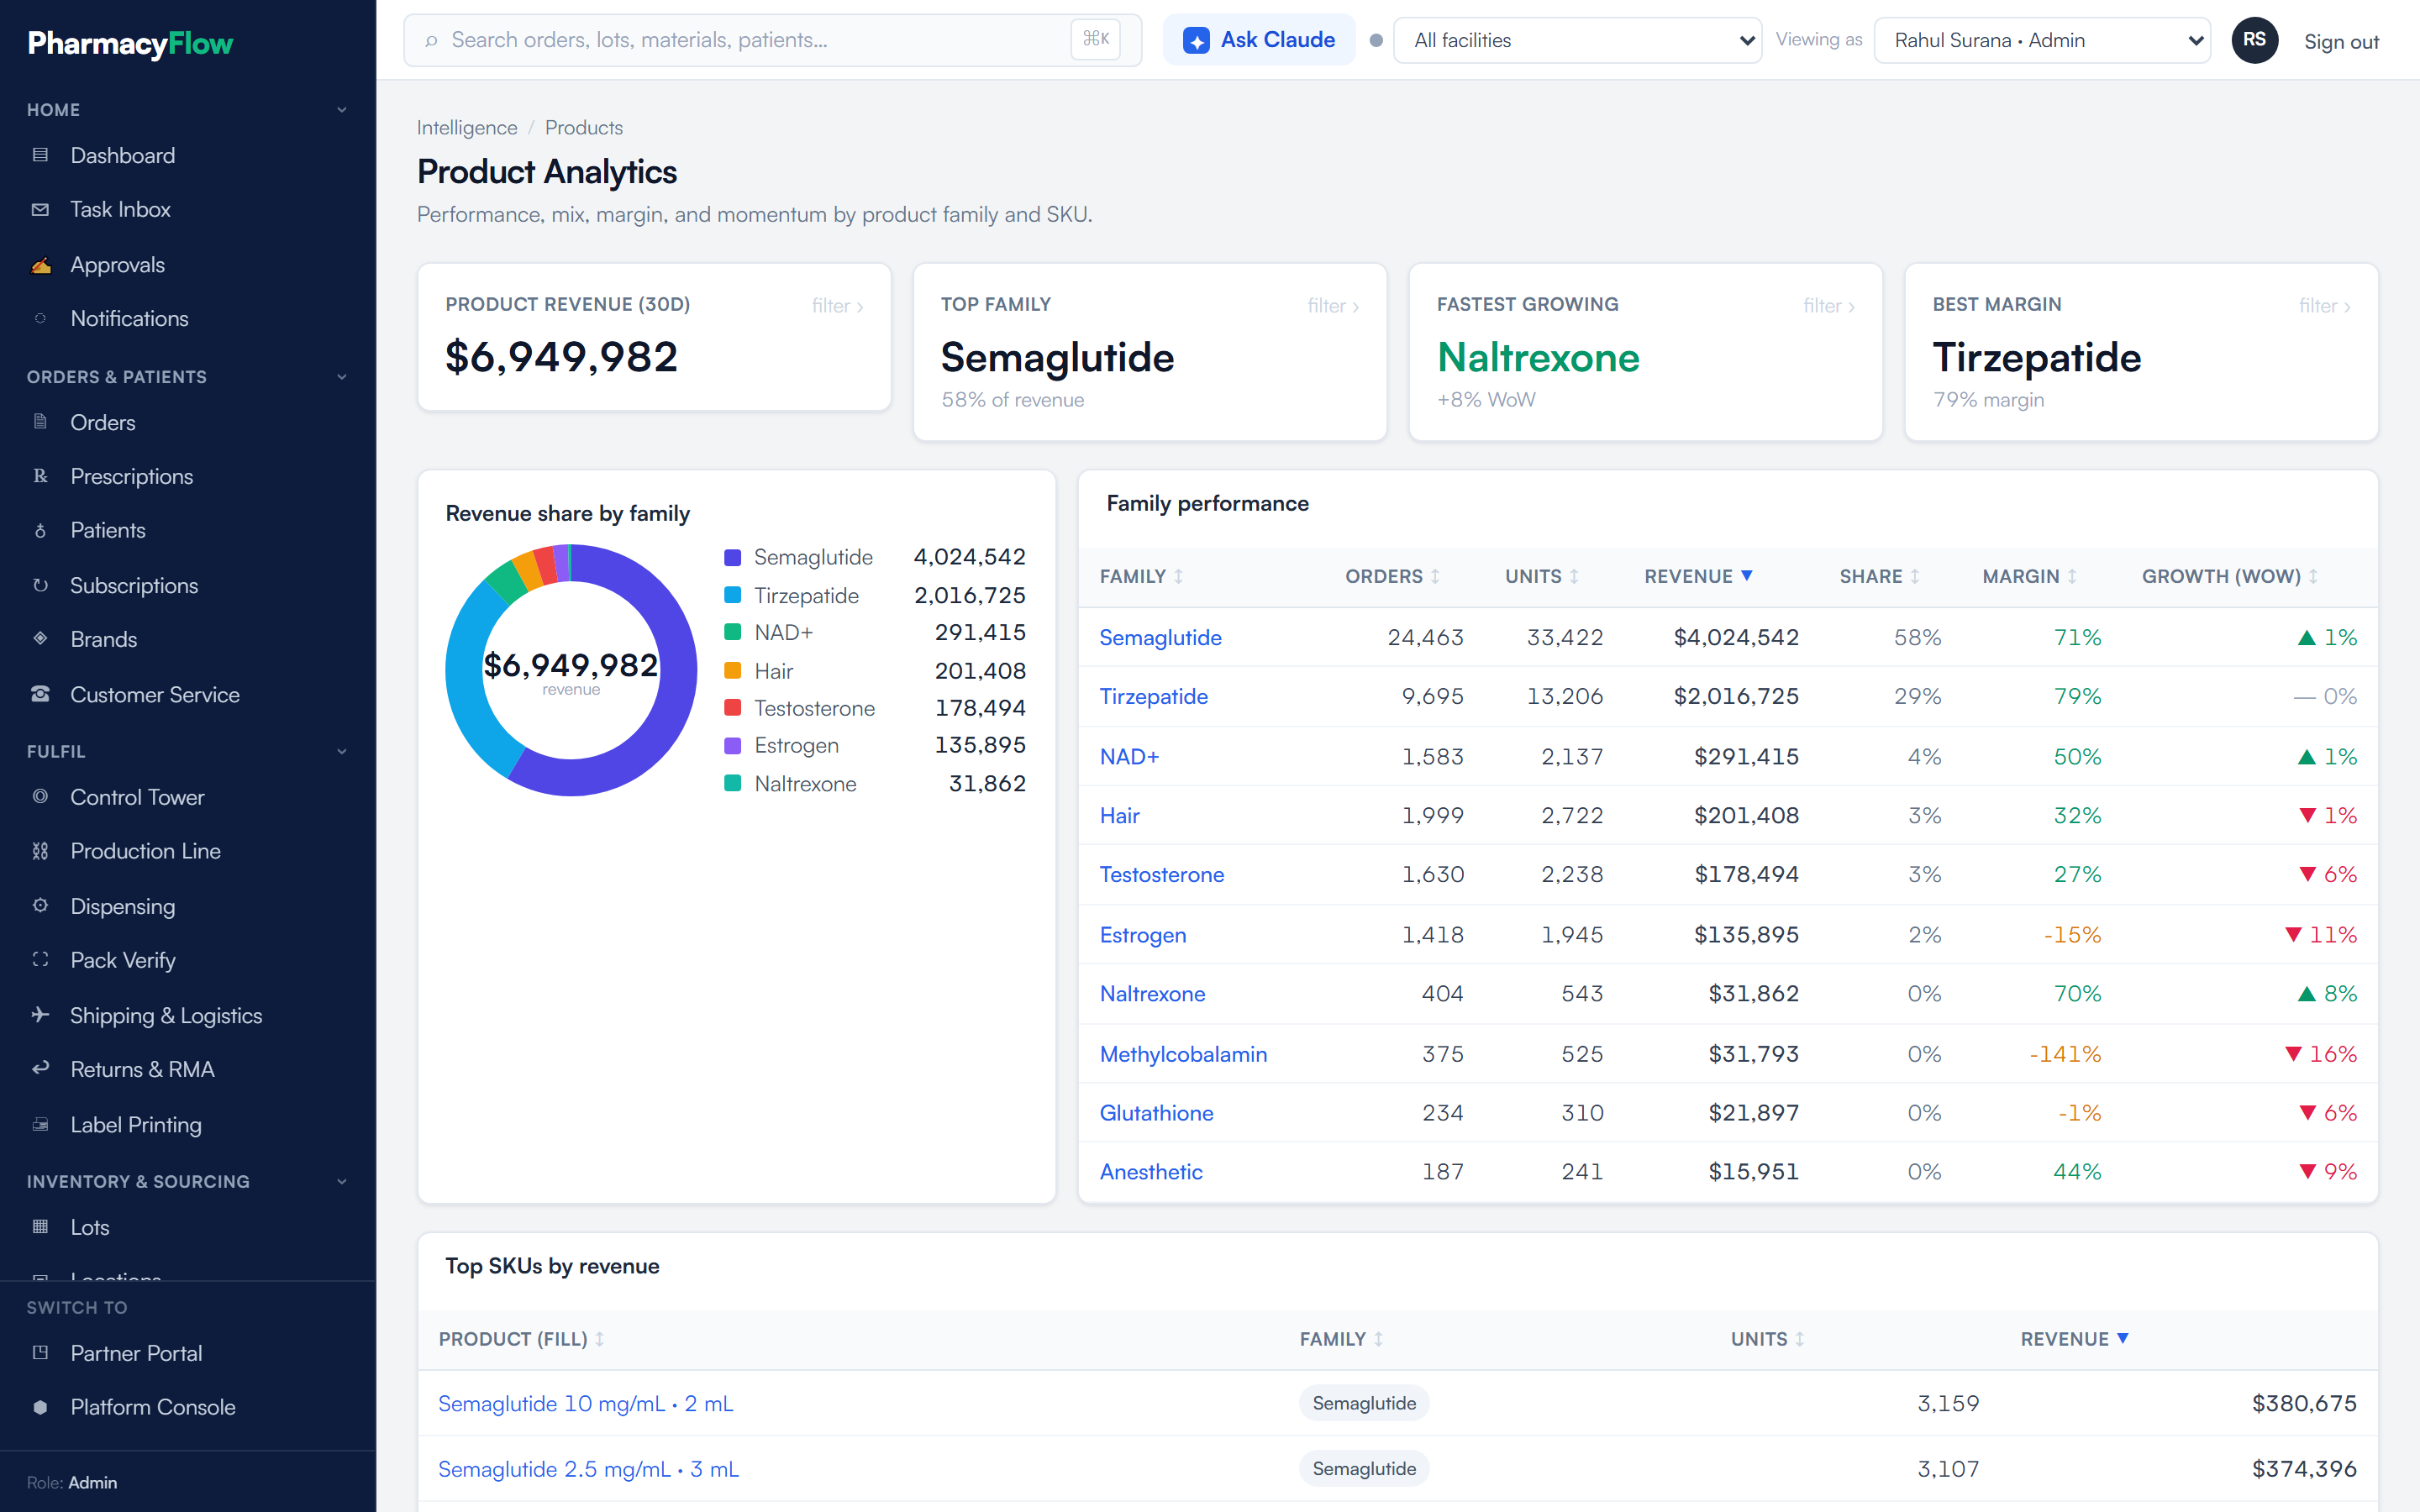Sort family table by Share column

[x=1879, y=576]
